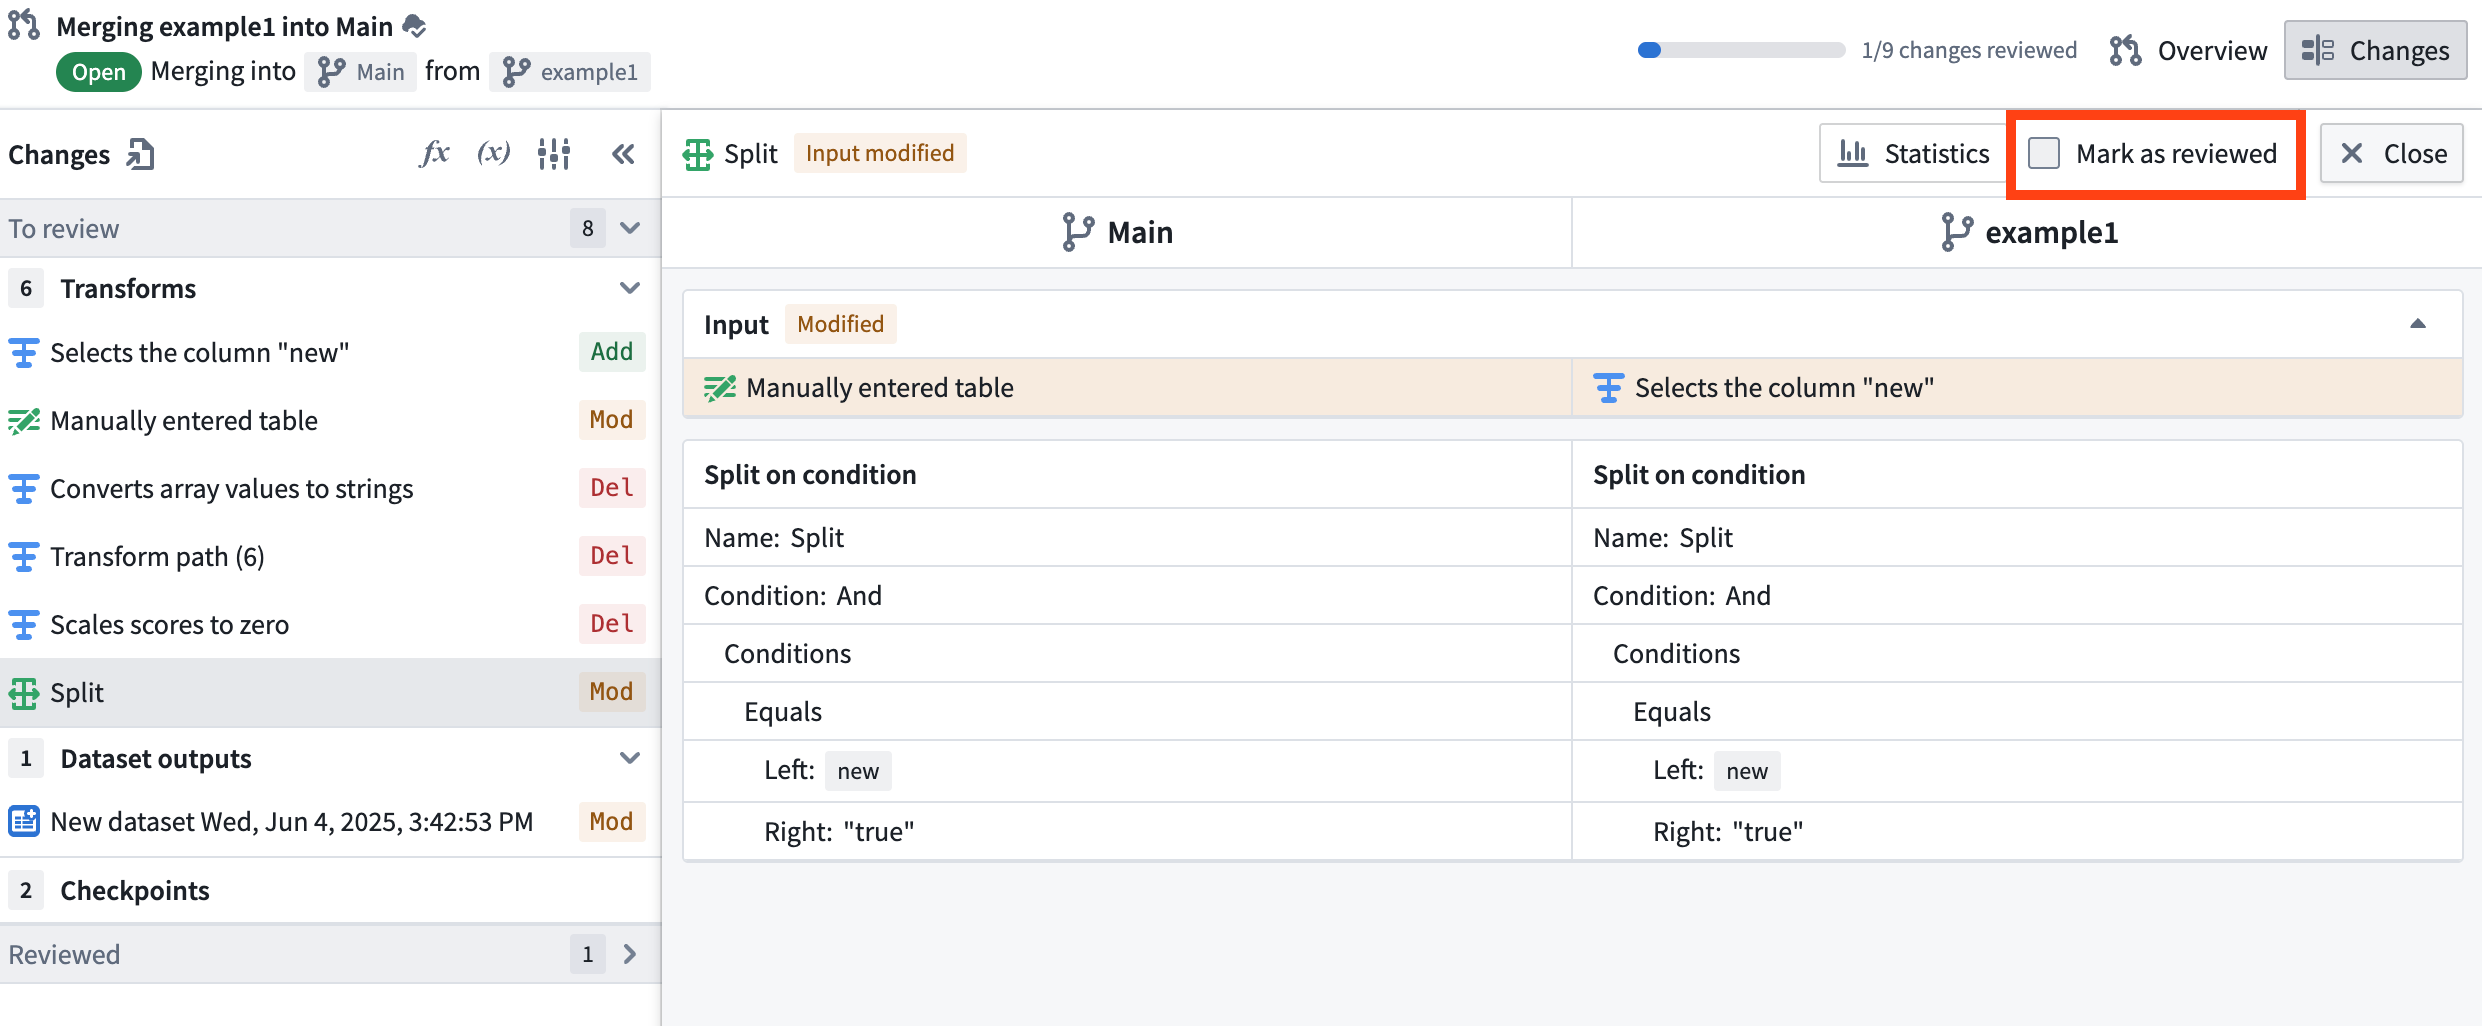Open the expression filter (fx) in Changes panel
This screenshot has height=1026, width=2482.
tap(434, 153)
